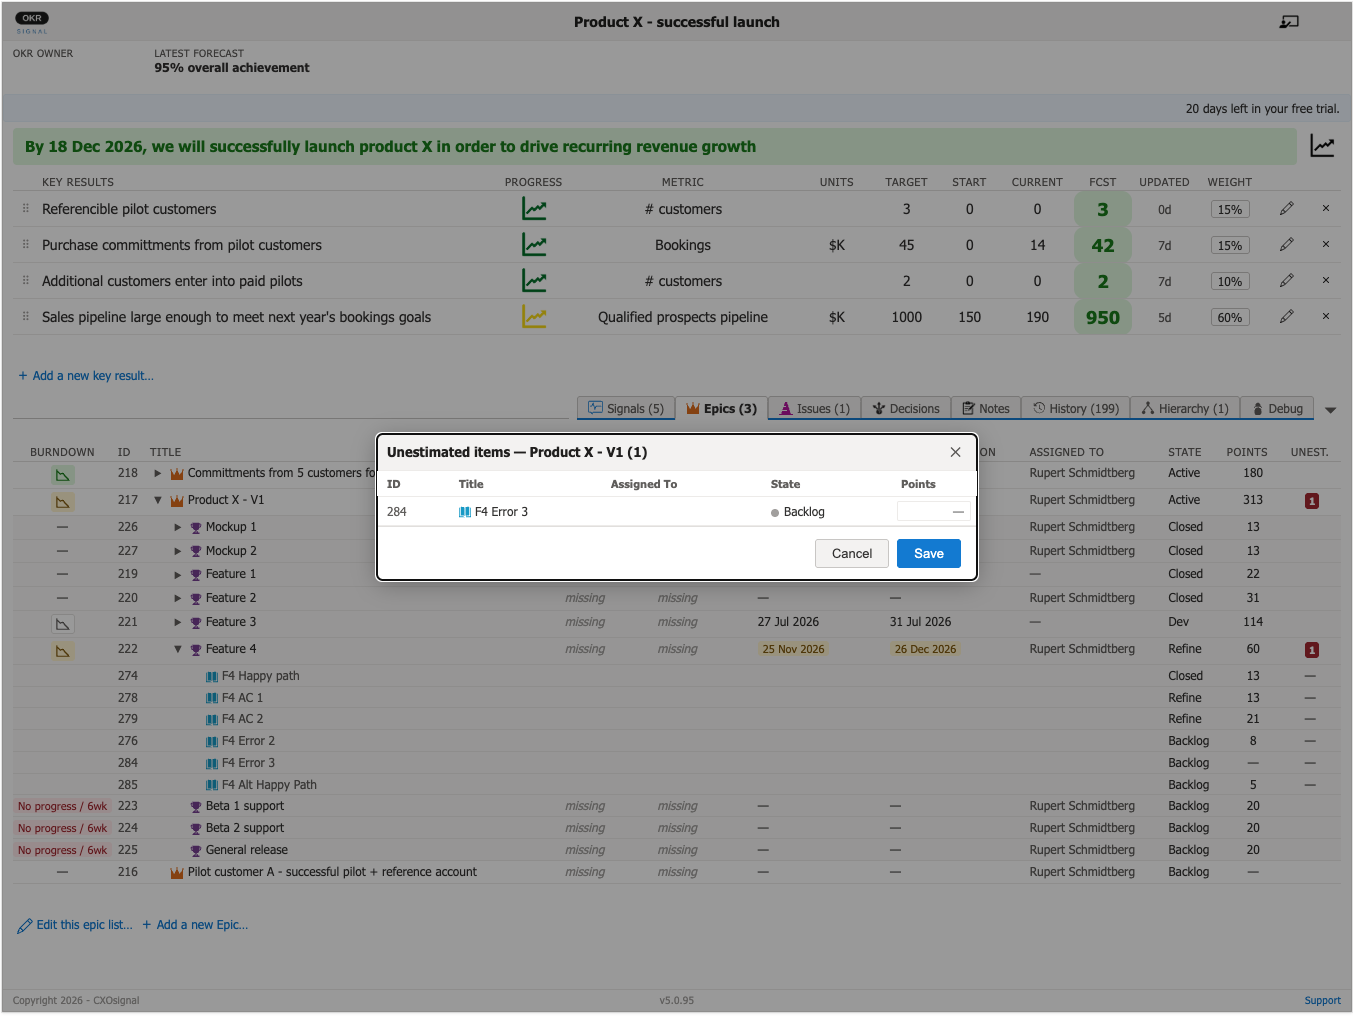Open Hierarchy (1) tab
This screenshot has width=1353, height=1016.
[x=1185, y=408]
